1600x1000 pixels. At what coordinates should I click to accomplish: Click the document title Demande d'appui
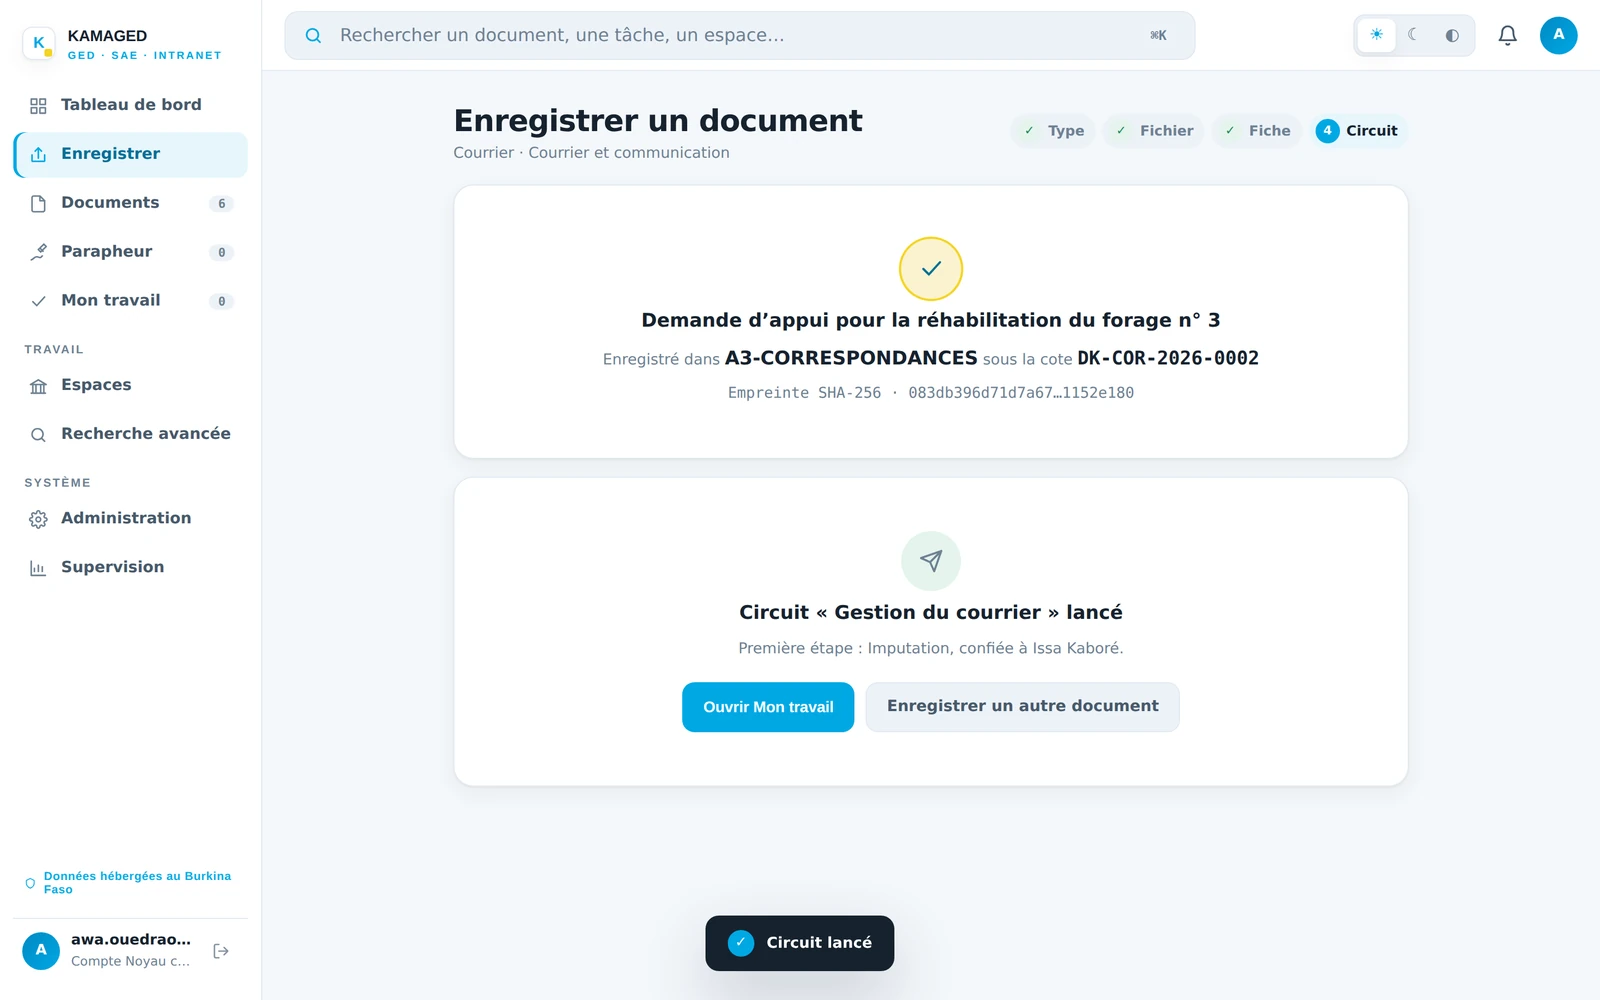(x=931, y=320)
